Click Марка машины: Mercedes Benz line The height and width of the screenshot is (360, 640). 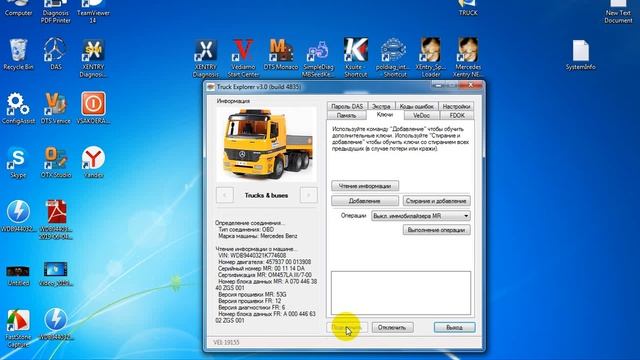[x=258, y=236]
